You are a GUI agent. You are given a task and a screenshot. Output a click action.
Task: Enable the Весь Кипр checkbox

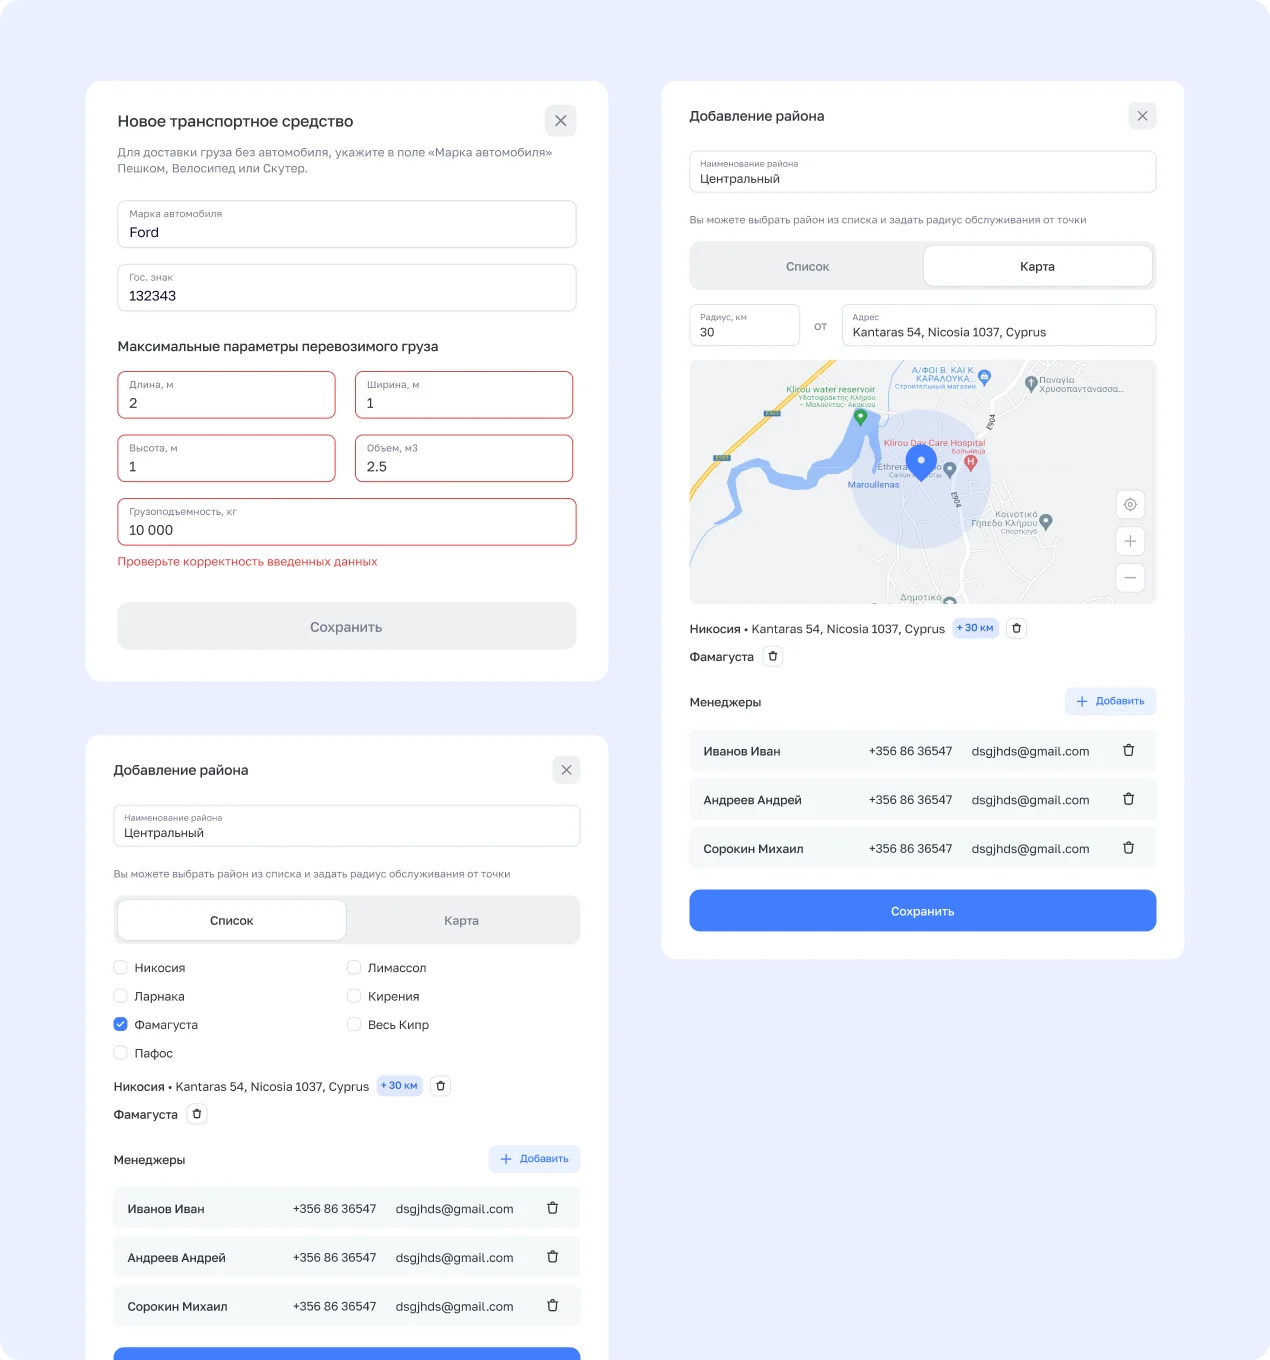tap(354, 1025)
